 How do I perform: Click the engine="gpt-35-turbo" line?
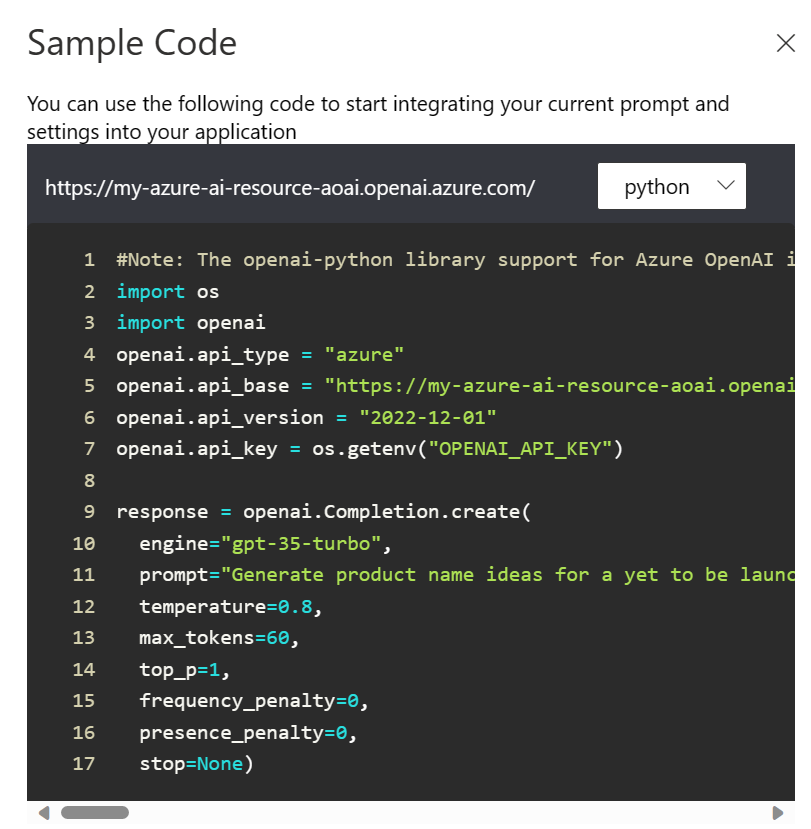pos(265,544)
